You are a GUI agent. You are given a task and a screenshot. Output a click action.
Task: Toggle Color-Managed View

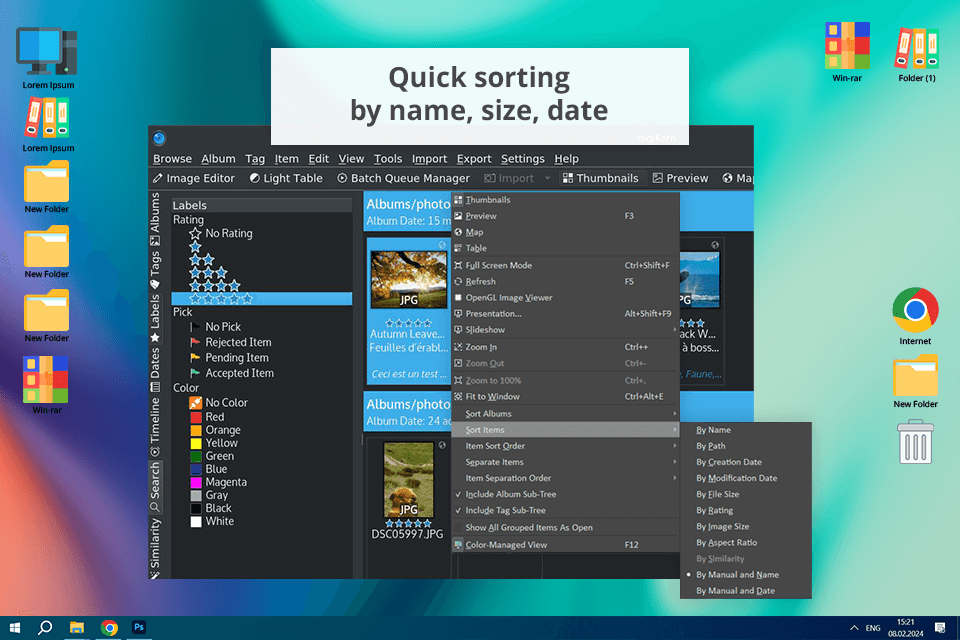[565, 544]
